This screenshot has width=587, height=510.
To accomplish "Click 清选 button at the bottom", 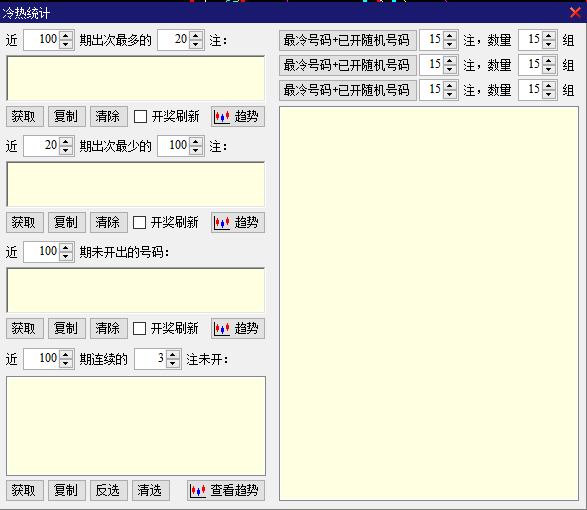I will (x=150, y=490).
